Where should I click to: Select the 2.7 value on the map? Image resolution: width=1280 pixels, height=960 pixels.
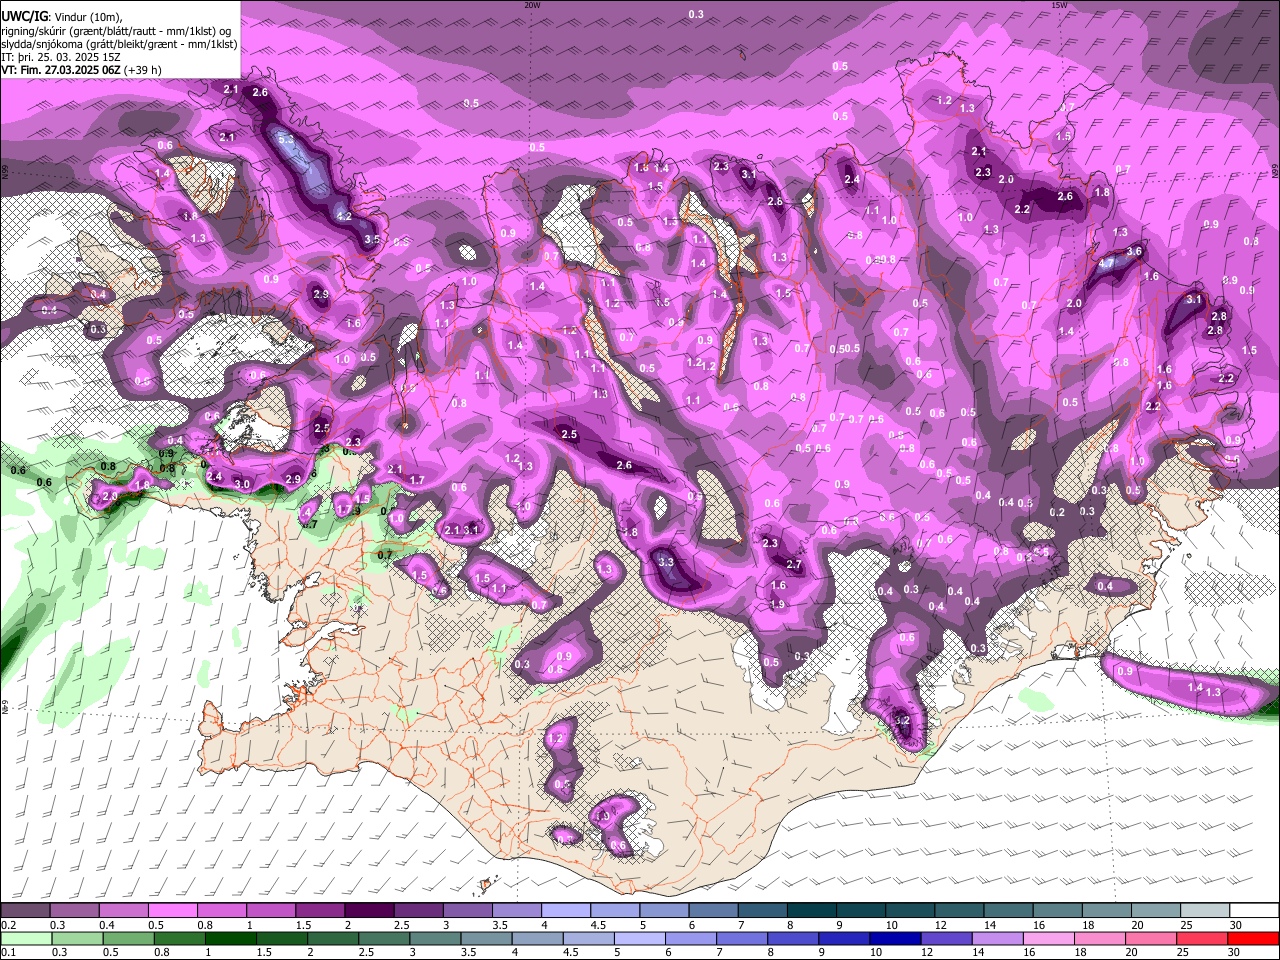[x=794, y=565]
